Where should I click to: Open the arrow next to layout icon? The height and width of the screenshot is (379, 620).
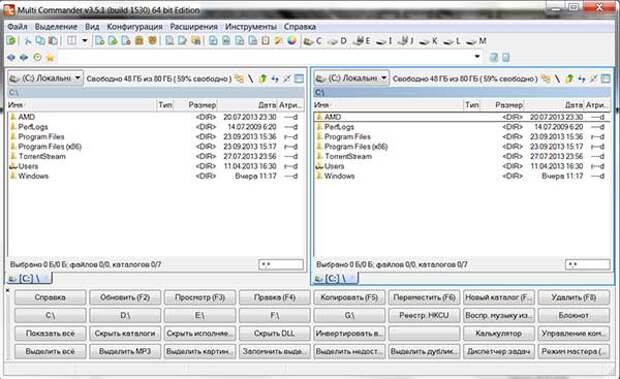click(x=84, y=40)
